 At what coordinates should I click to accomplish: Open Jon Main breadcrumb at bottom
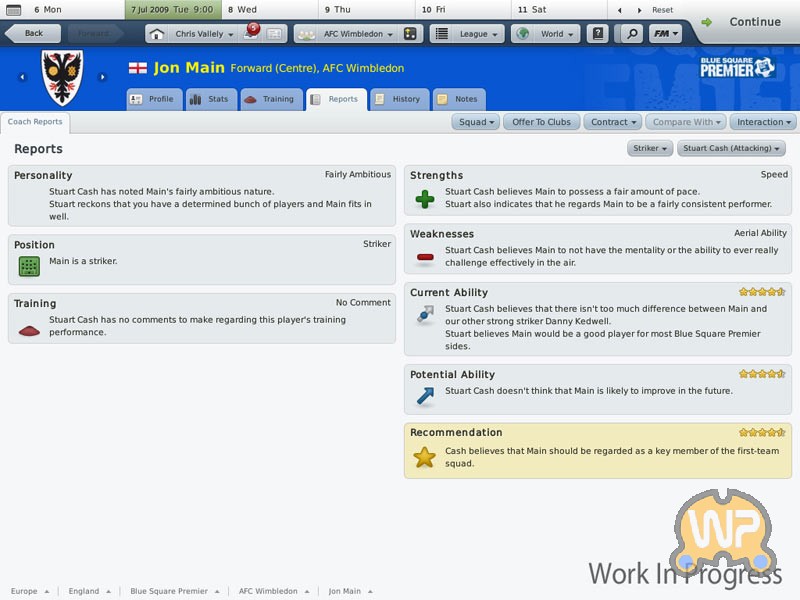coord(351,591)
